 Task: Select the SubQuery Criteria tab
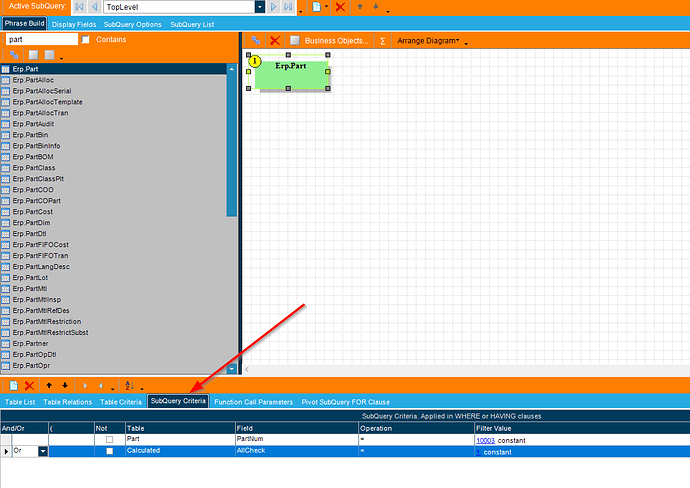point(178,401)
